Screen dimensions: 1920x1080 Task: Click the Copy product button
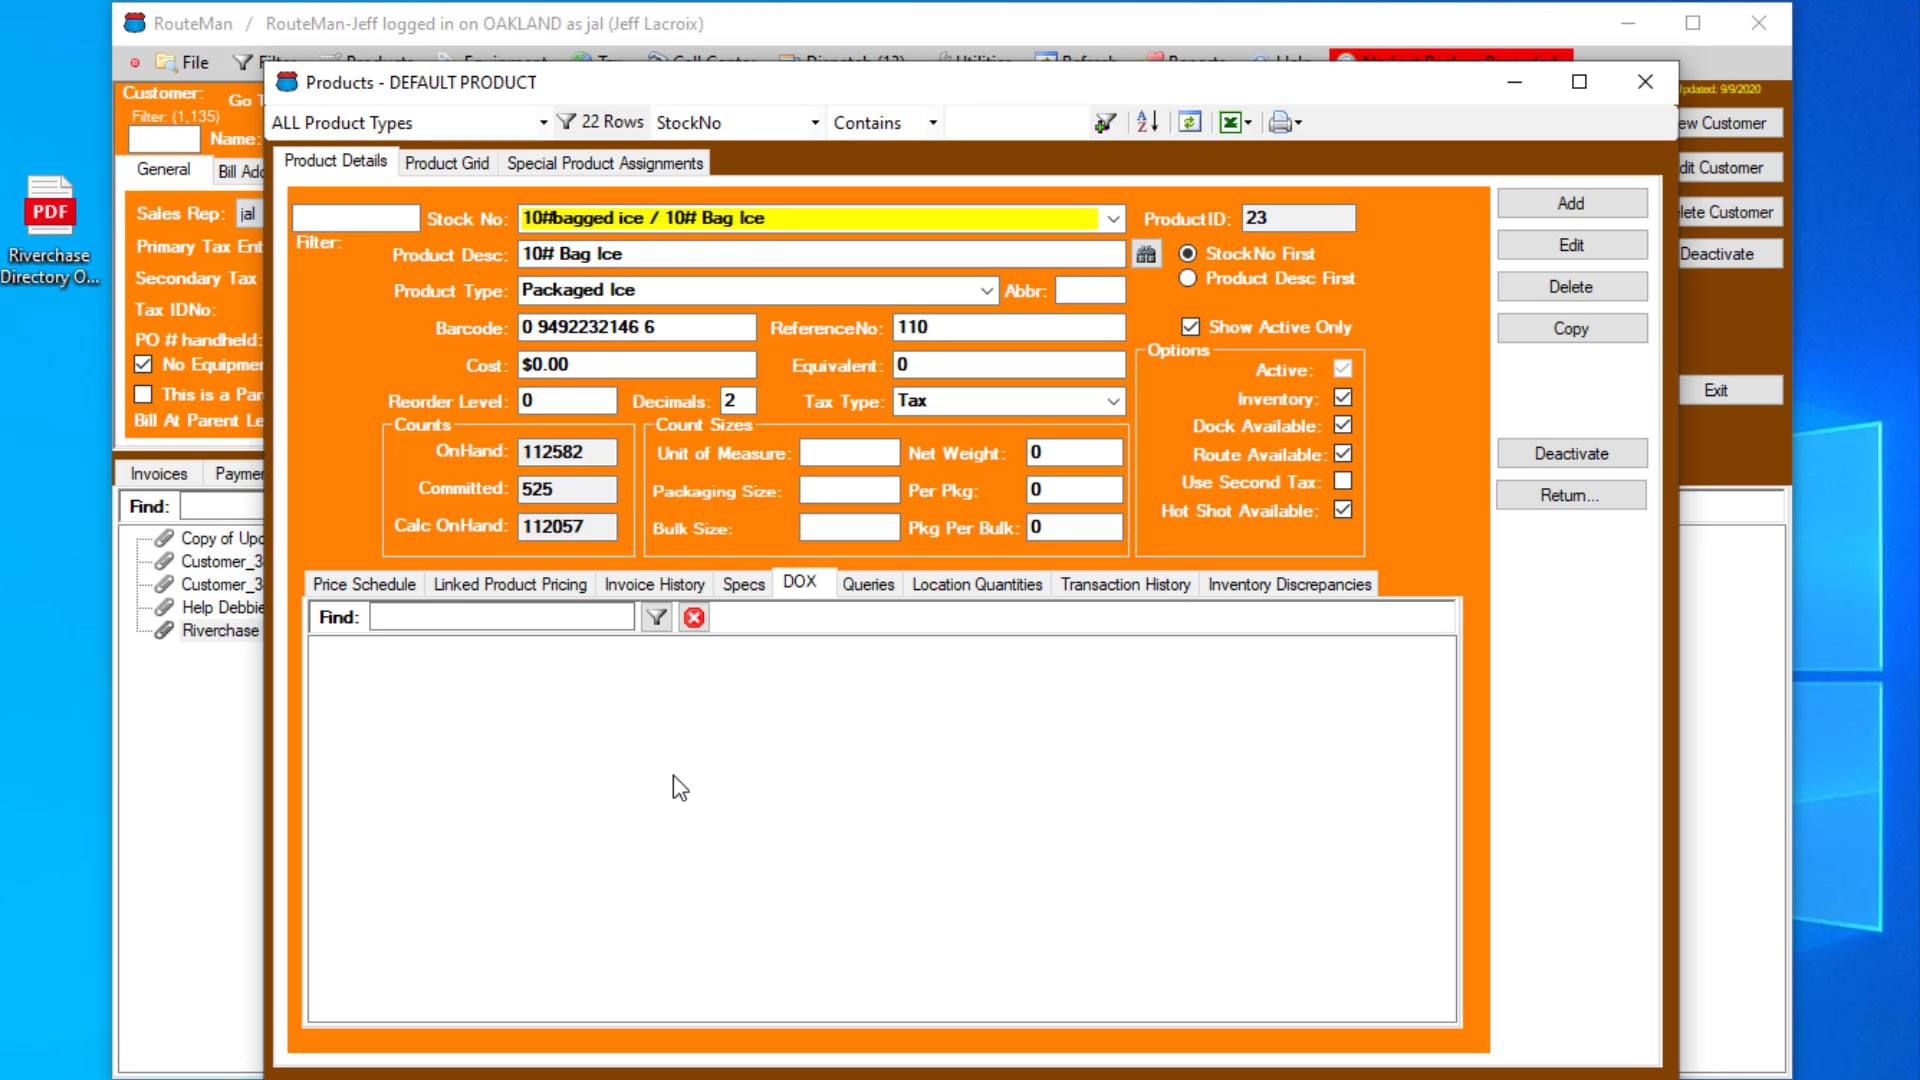[1571, 328]
